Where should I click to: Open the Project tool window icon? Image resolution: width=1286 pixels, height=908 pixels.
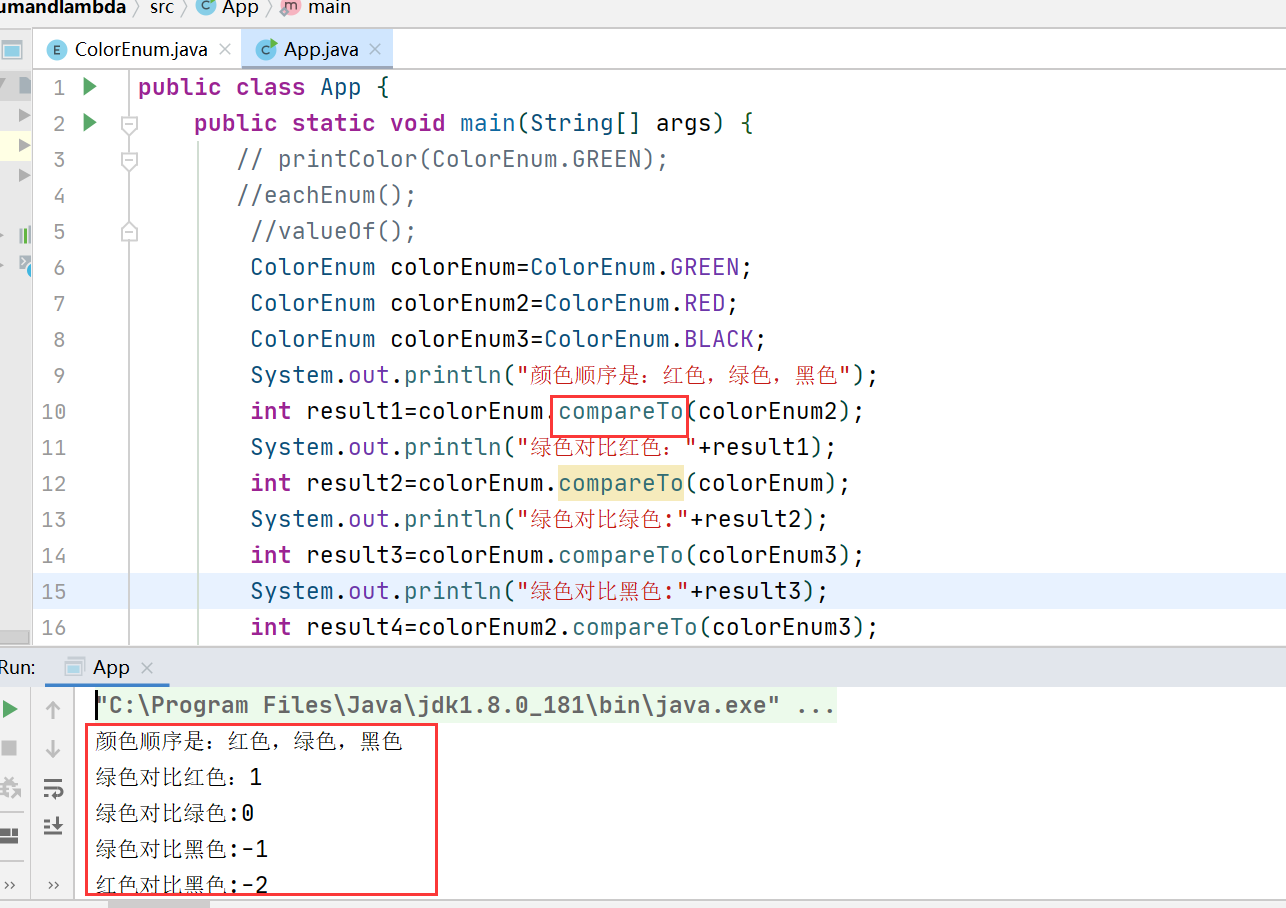(x=11, y=50)
